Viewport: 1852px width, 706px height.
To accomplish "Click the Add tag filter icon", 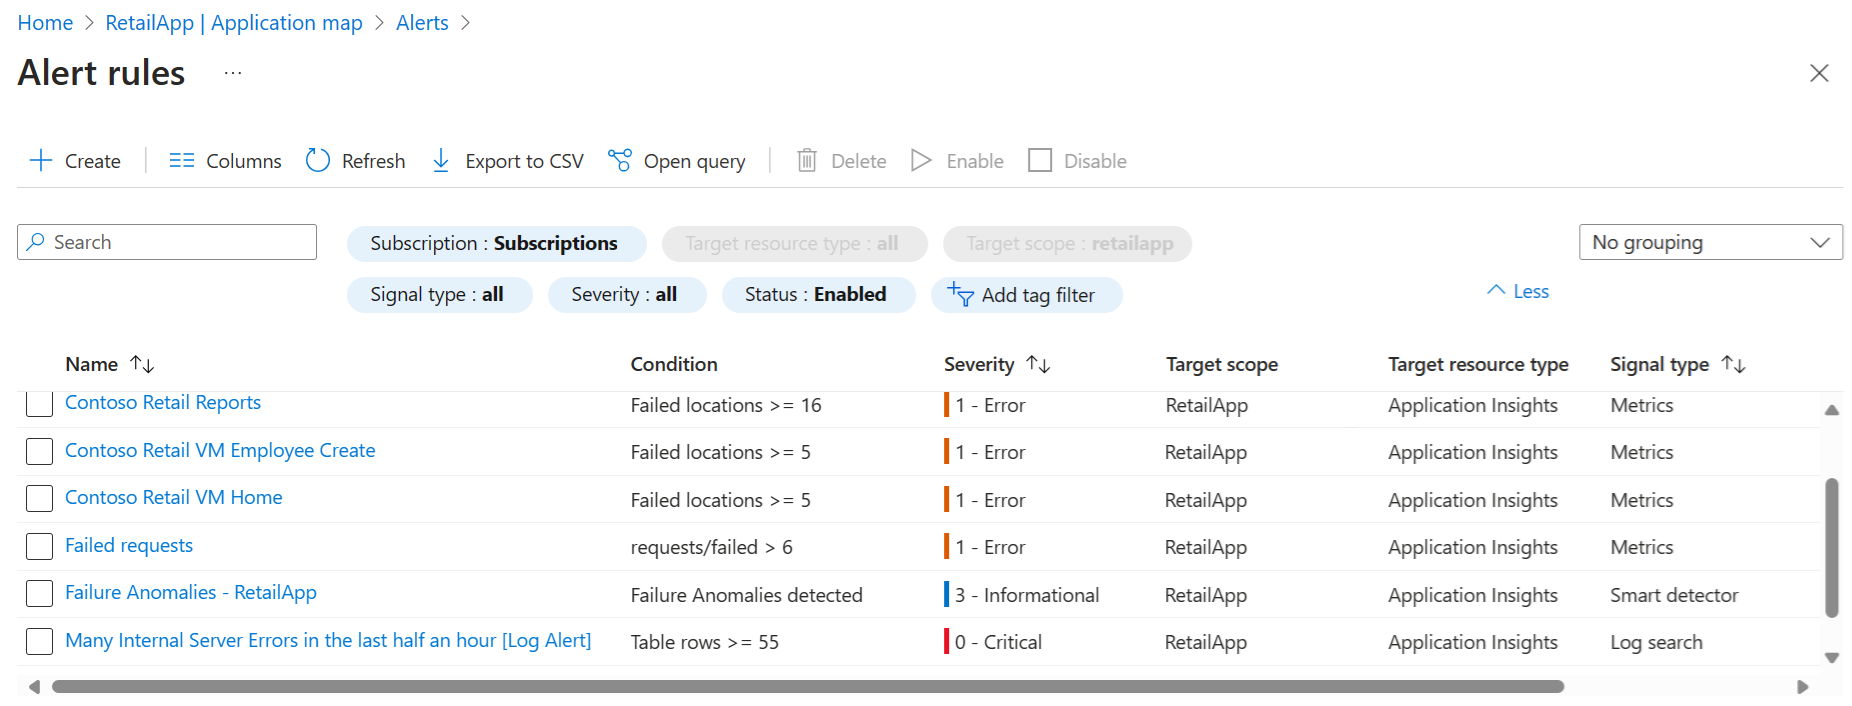I will (960, 294).
